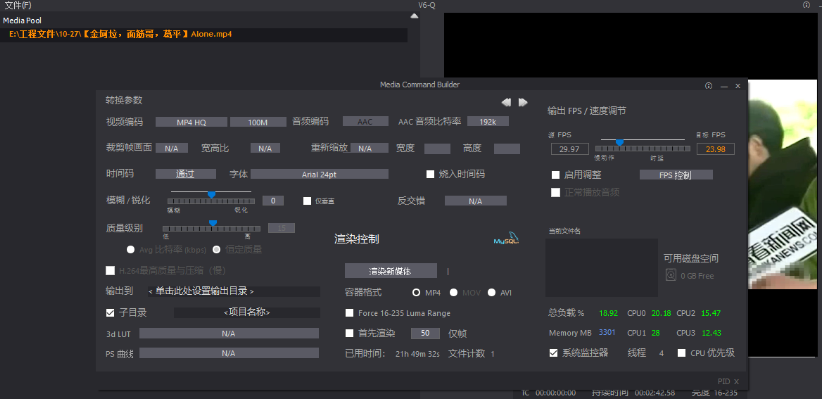The height and width of the screenshot is (399, 822).
Task: Click the 已用时间 value 21h 49m 32s
Action: coord(417,354)
